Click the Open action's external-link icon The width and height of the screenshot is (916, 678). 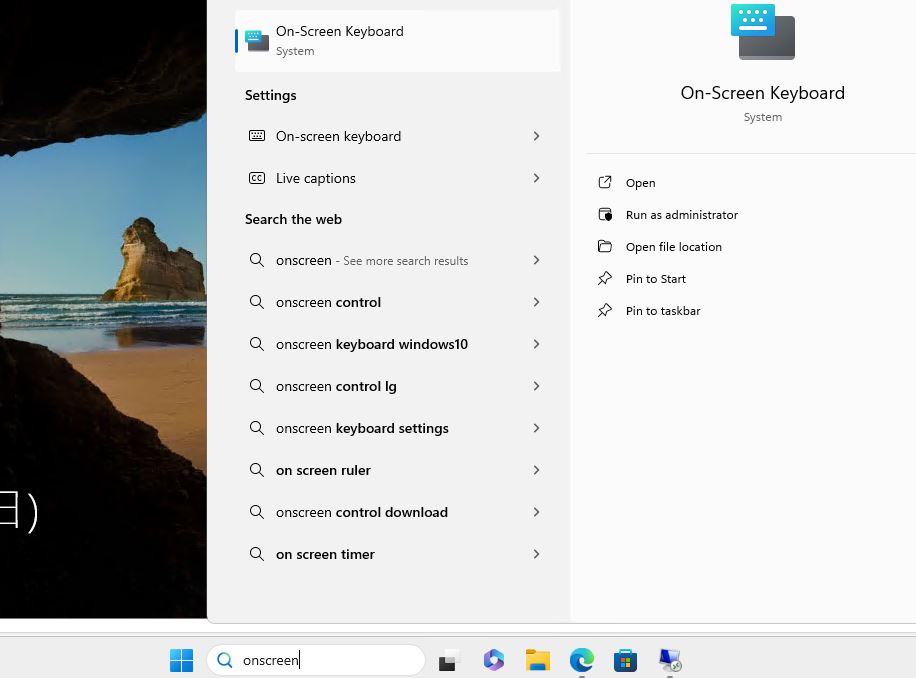coord(605,182)
